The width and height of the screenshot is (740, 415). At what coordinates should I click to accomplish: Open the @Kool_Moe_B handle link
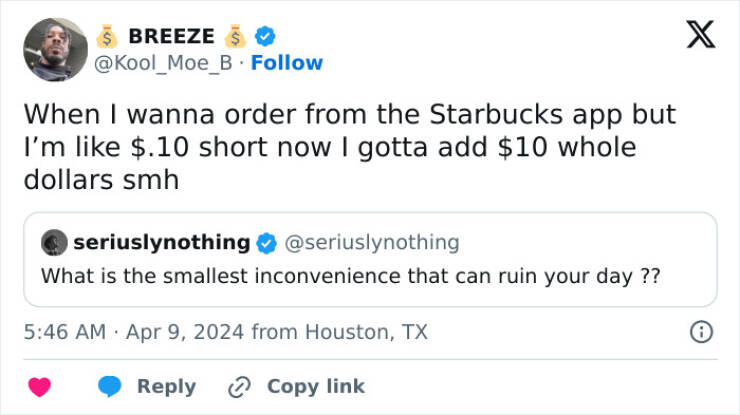(x=166, y=63)
